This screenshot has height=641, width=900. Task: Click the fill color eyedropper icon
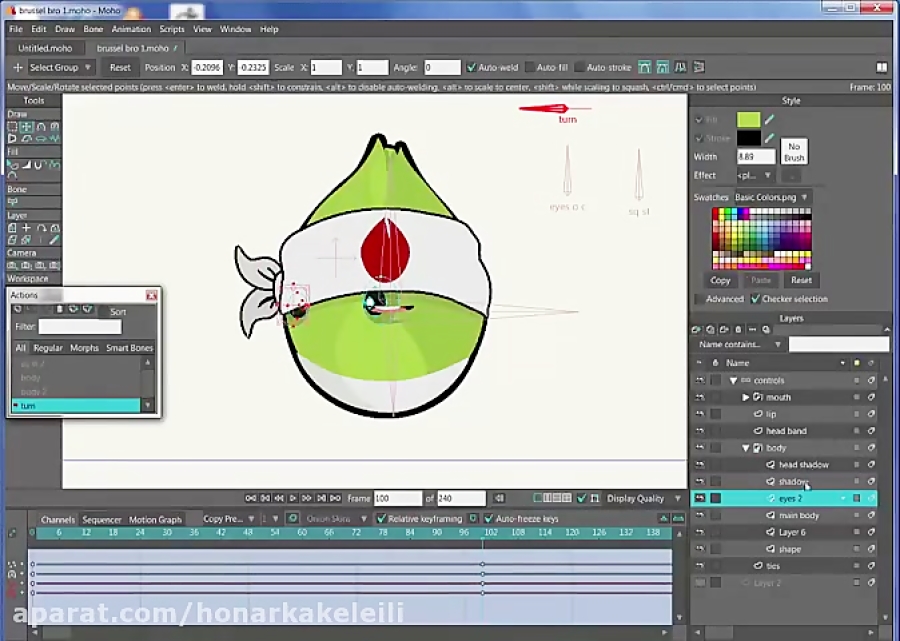(x=771, y=119)
